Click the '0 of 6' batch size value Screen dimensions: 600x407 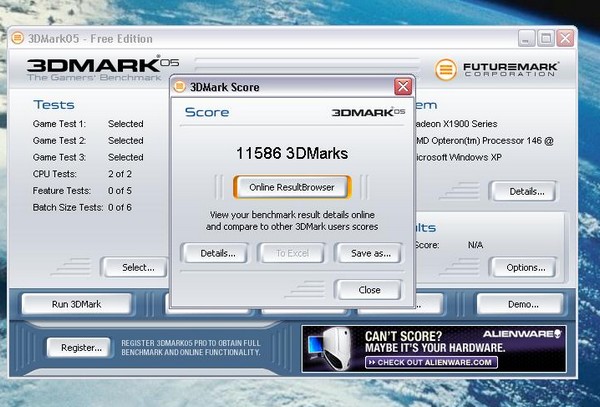coord(120,207)
